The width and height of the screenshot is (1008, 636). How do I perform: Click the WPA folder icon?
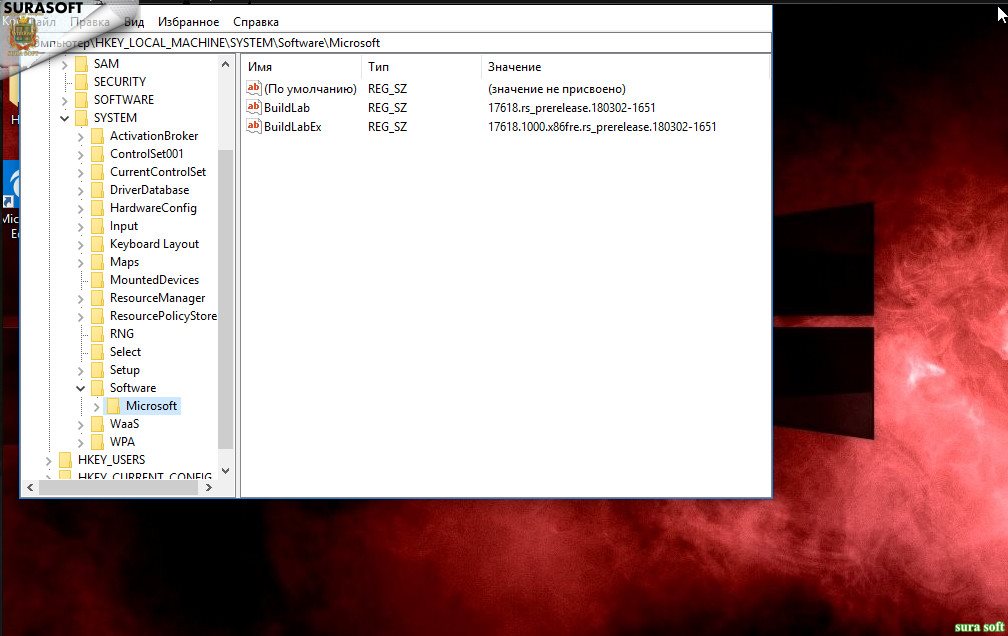coord(97,442)
